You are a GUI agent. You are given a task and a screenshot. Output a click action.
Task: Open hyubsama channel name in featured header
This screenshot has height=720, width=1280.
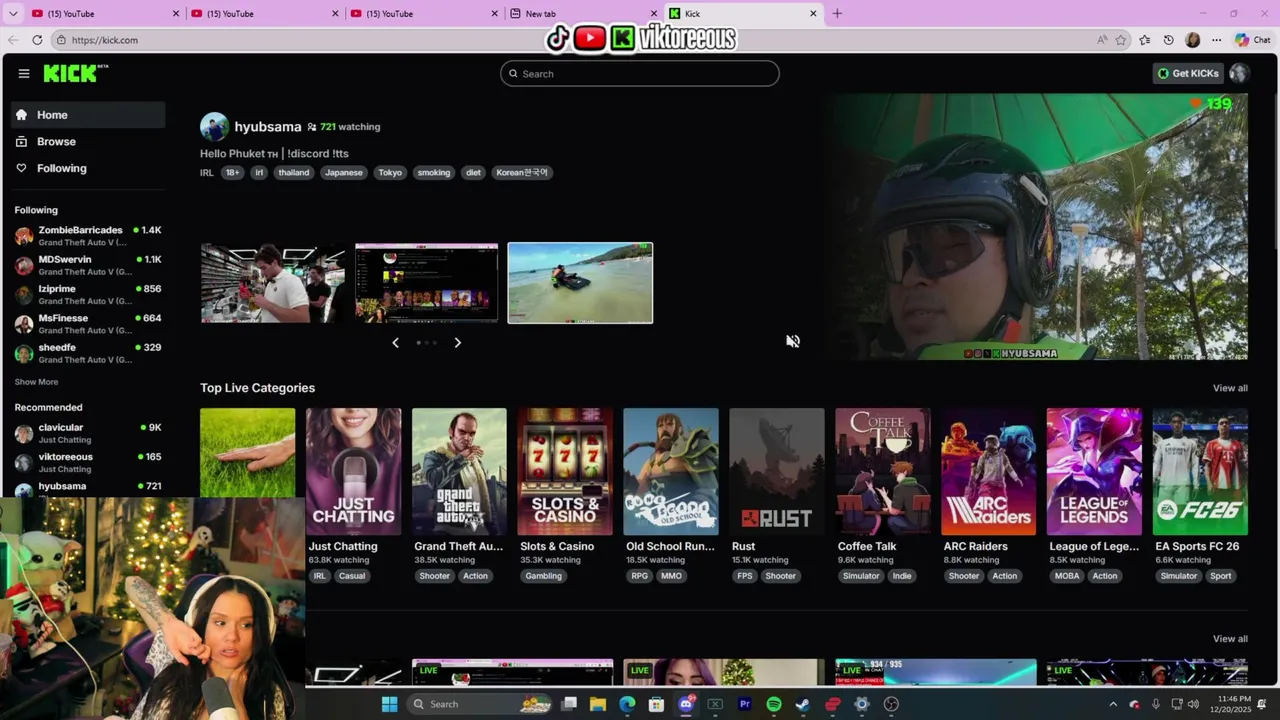click(267, 127)
